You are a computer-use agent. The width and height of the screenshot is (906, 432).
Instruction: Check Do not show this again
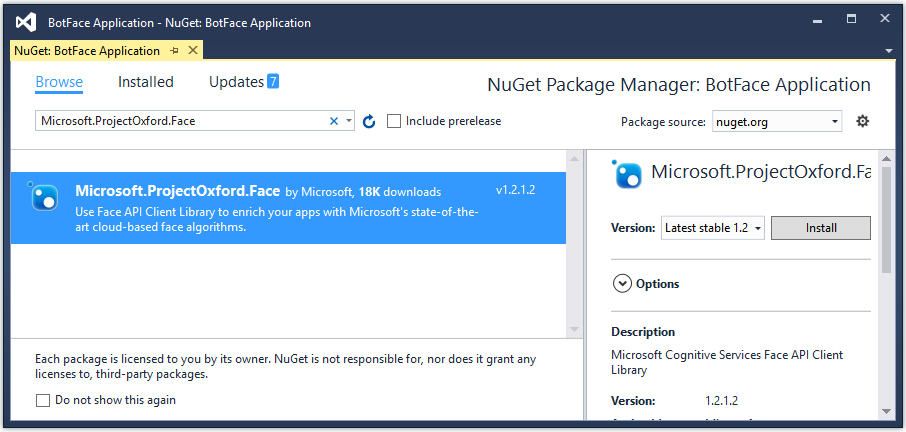tap(43, 400)
